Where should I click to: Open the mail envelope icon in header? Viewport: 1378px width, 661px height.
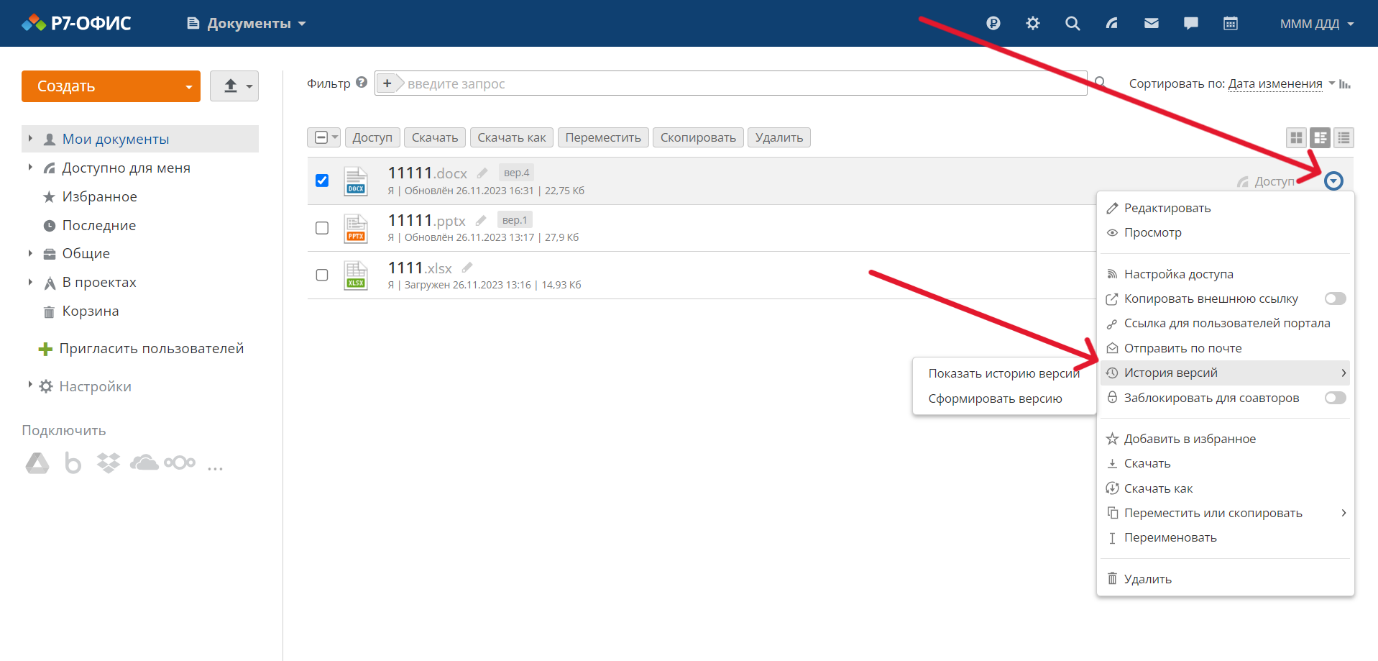tap(1151, 23)
